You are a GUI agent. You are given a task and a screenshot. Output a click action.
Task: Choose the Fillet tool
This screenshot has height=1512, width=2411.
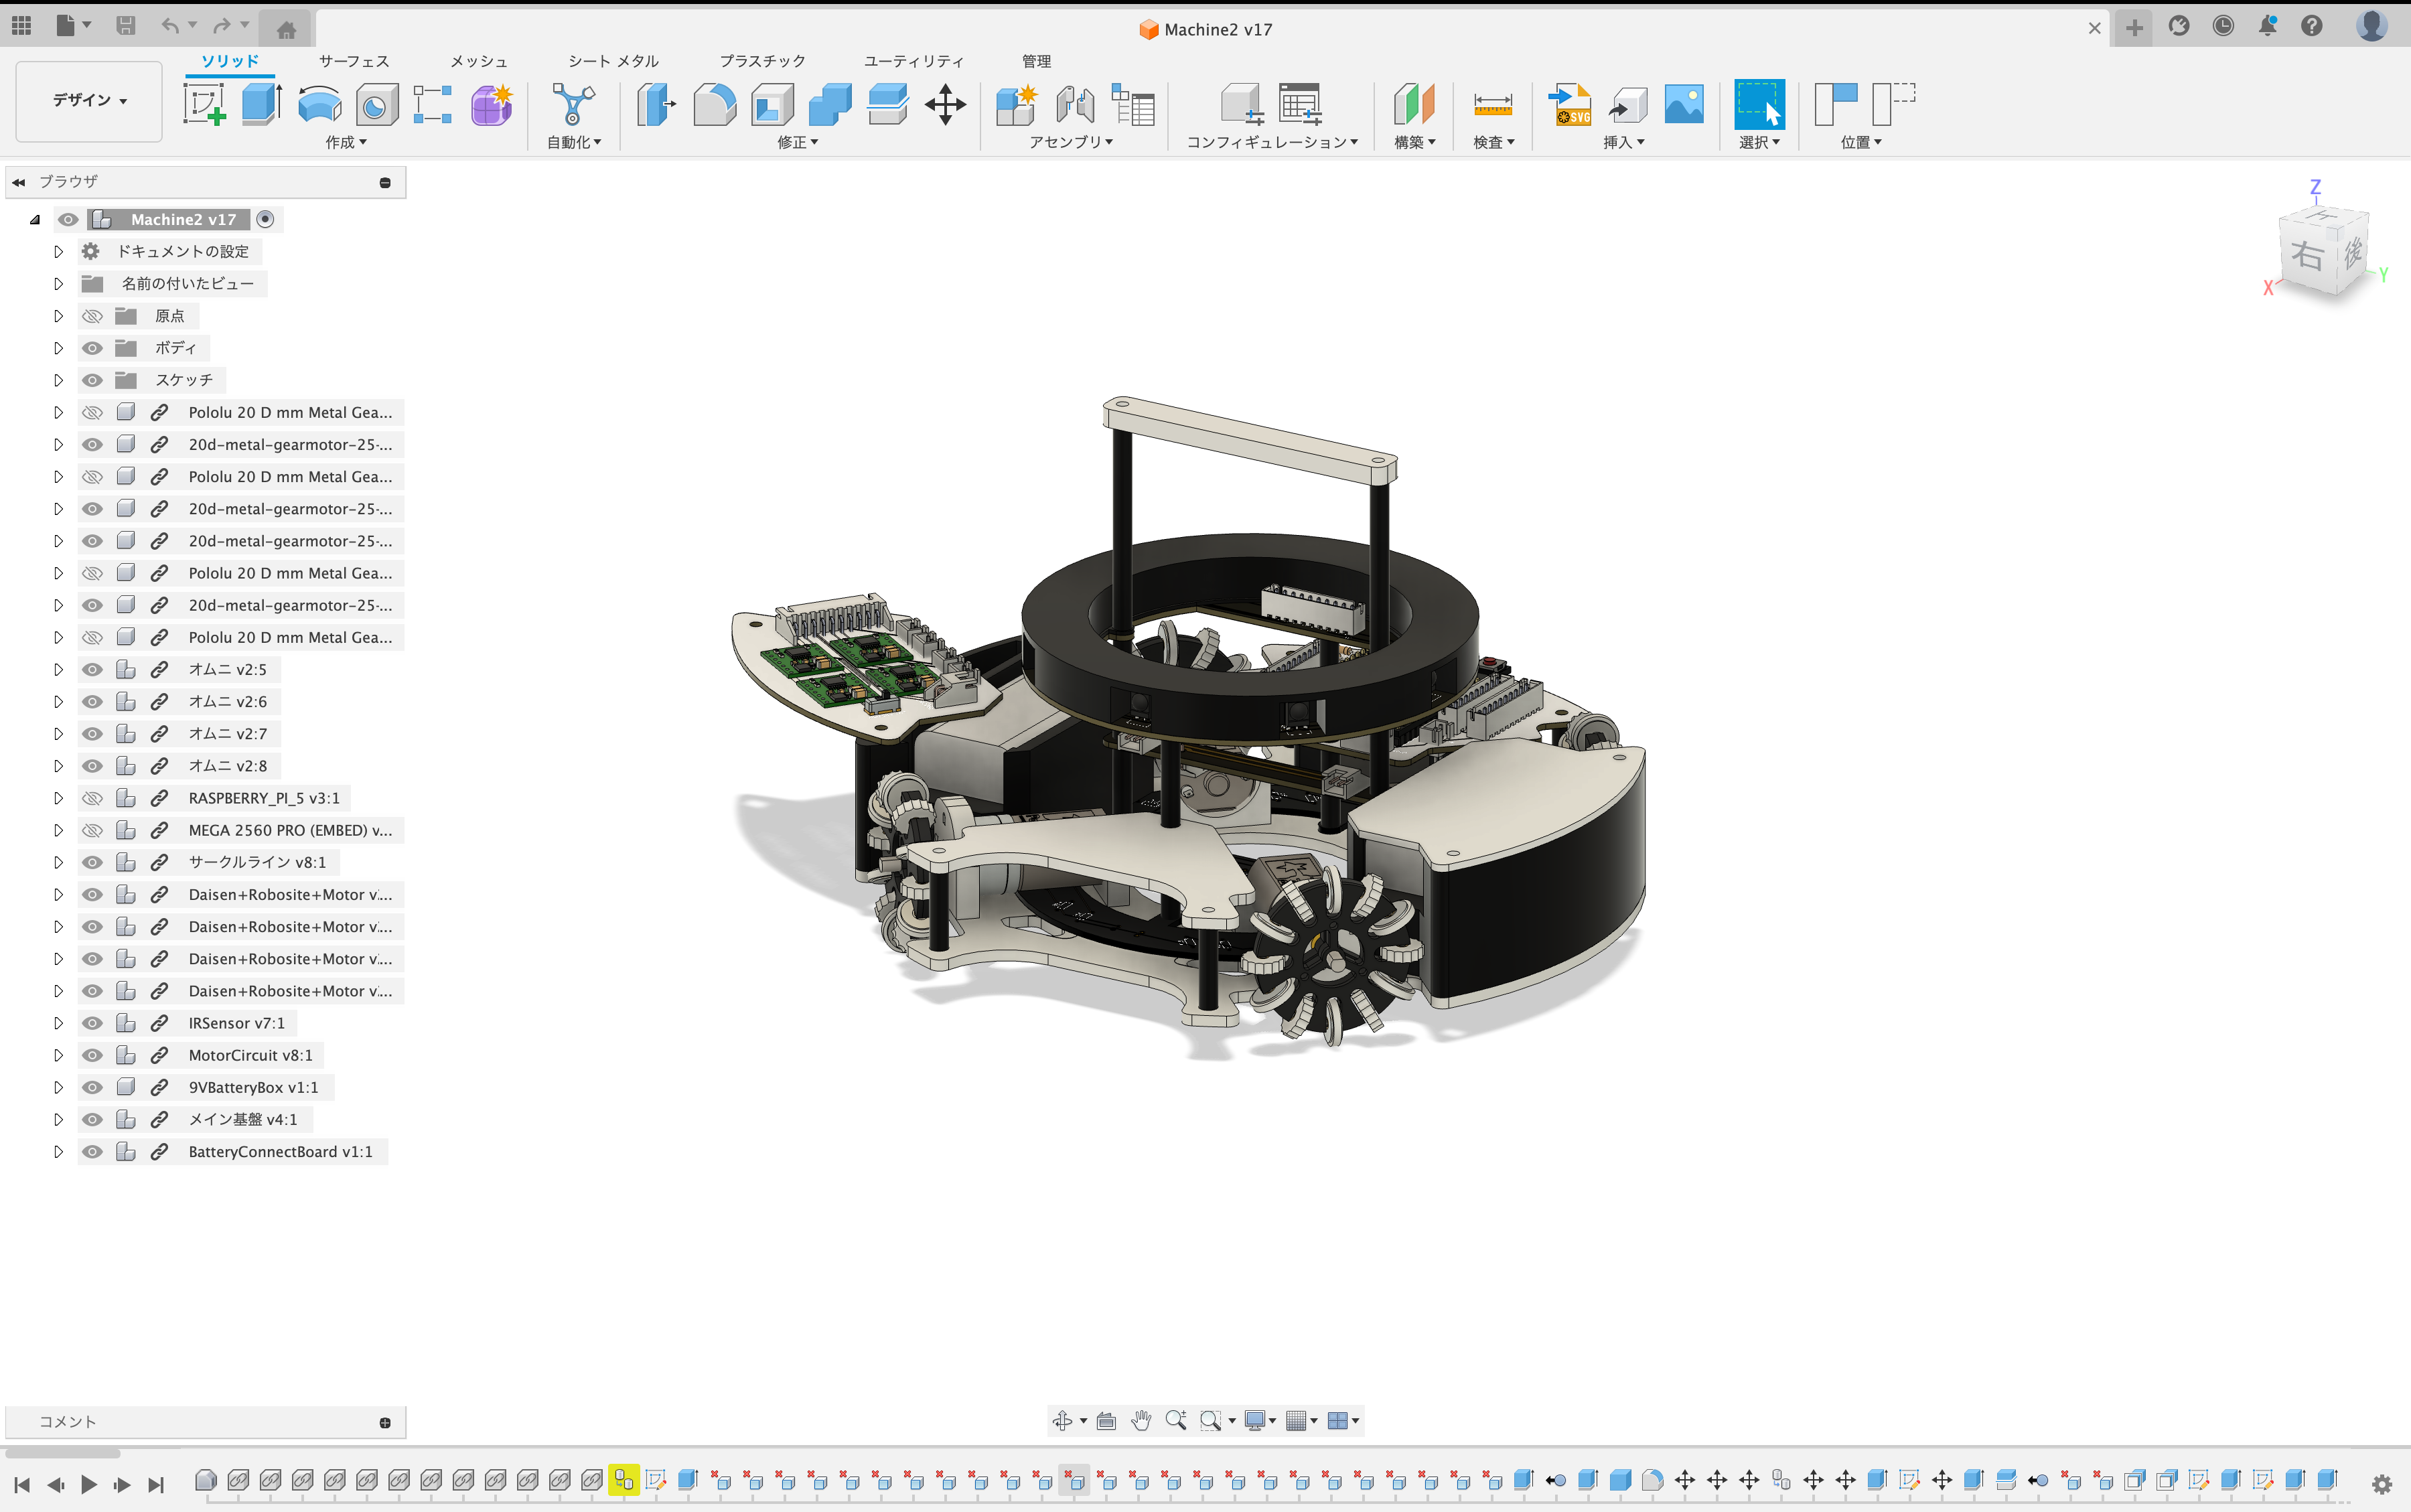click(714, 104)
